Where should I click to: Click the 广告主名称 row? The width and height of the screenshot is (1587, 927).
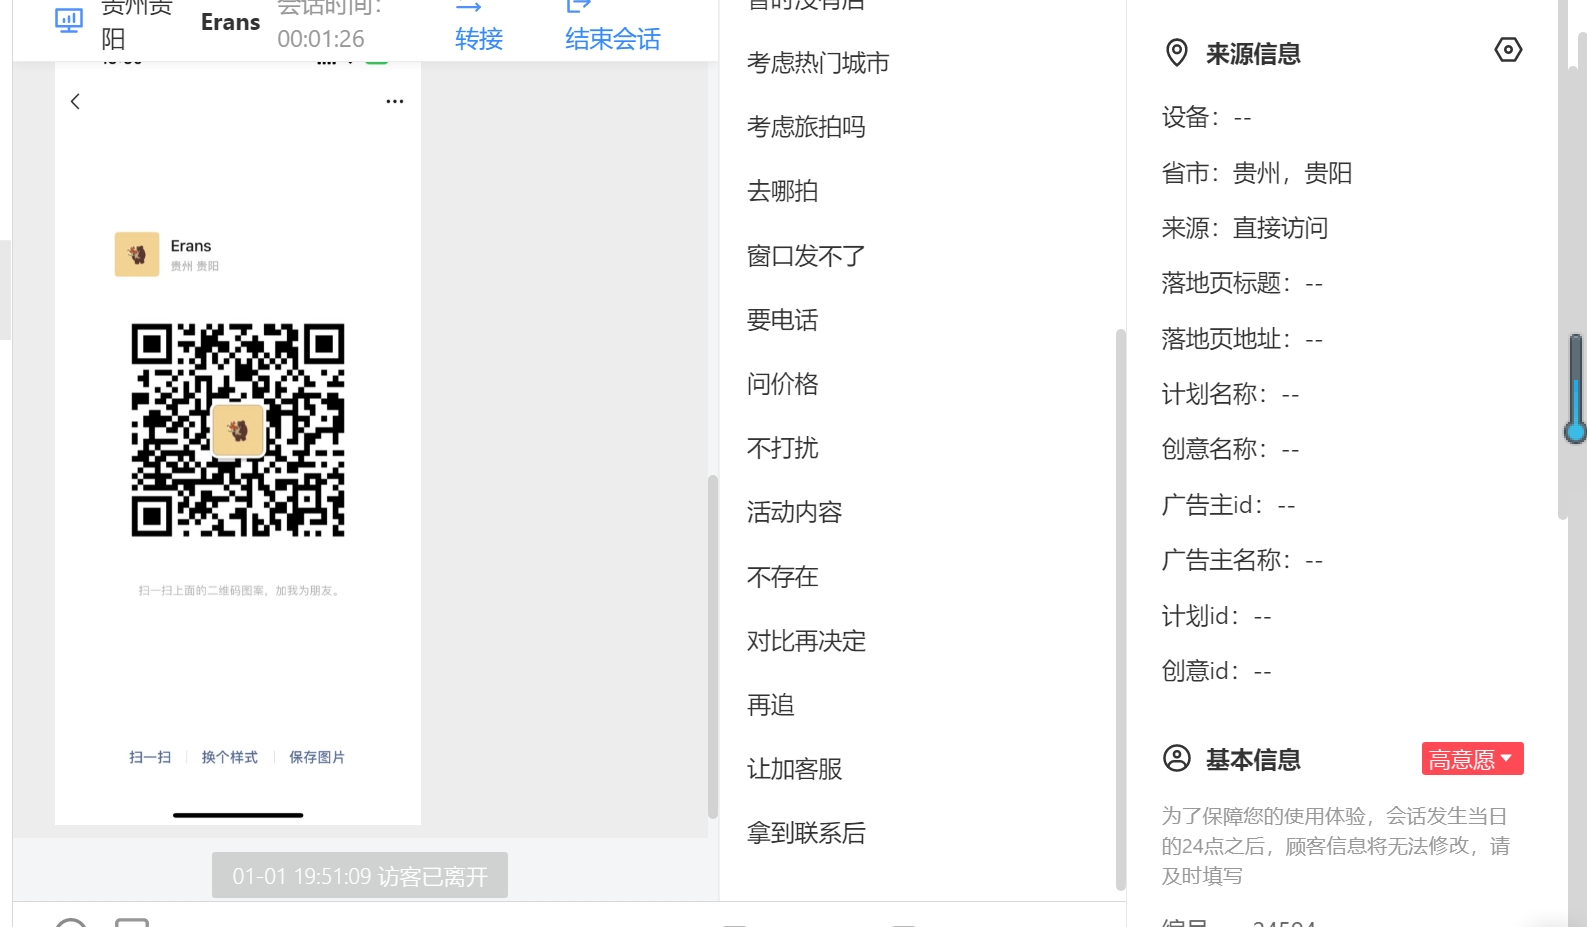pos(1242,560)
